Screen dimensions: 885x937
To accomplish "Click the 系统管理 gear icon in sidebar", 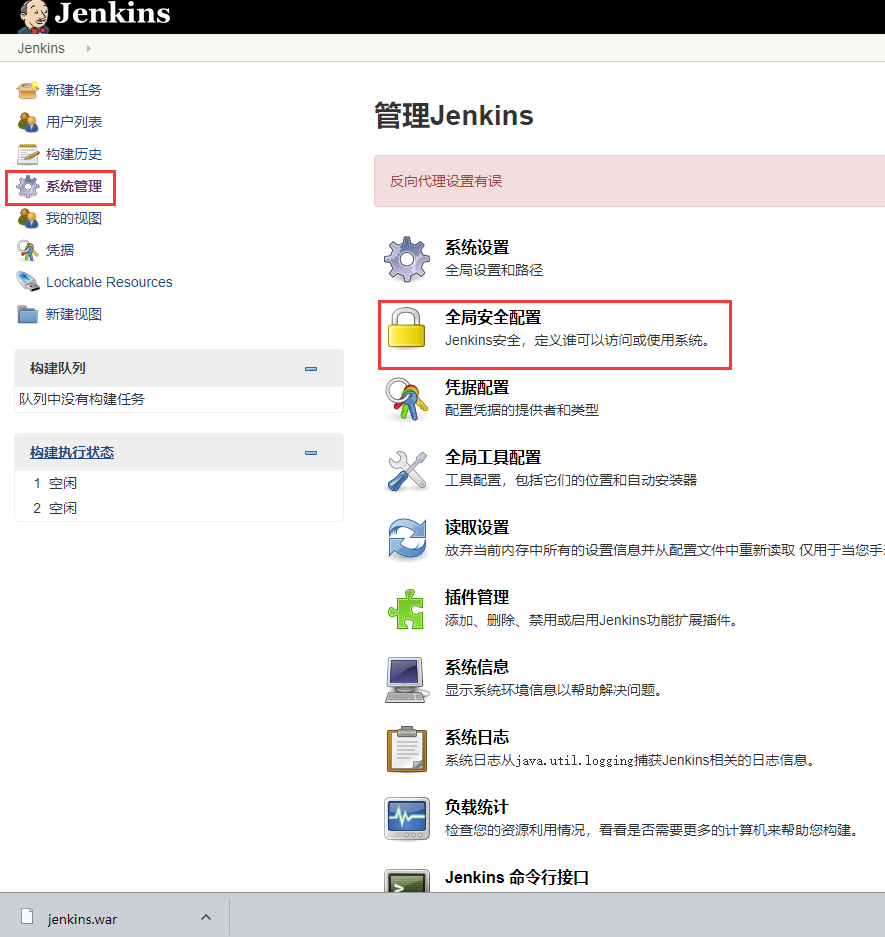I will click(27, 186).
